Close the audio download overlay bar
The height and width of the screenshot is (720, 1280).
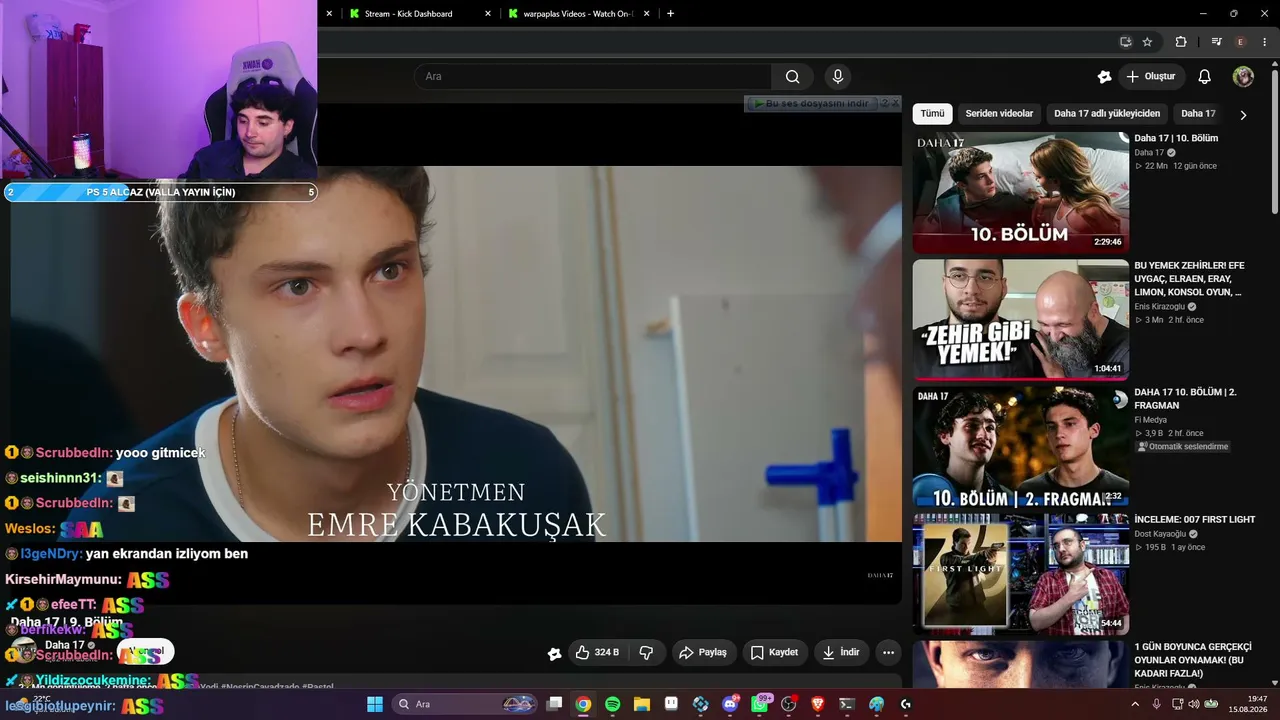[895, 103]
